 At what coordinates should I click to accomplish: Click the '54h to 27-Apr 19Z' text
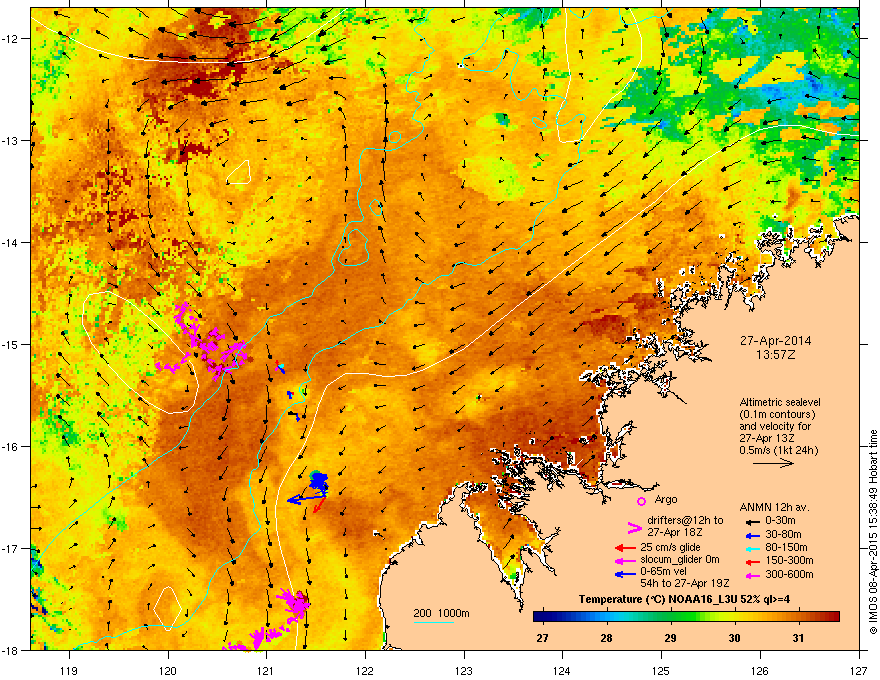tap(685, 583)
